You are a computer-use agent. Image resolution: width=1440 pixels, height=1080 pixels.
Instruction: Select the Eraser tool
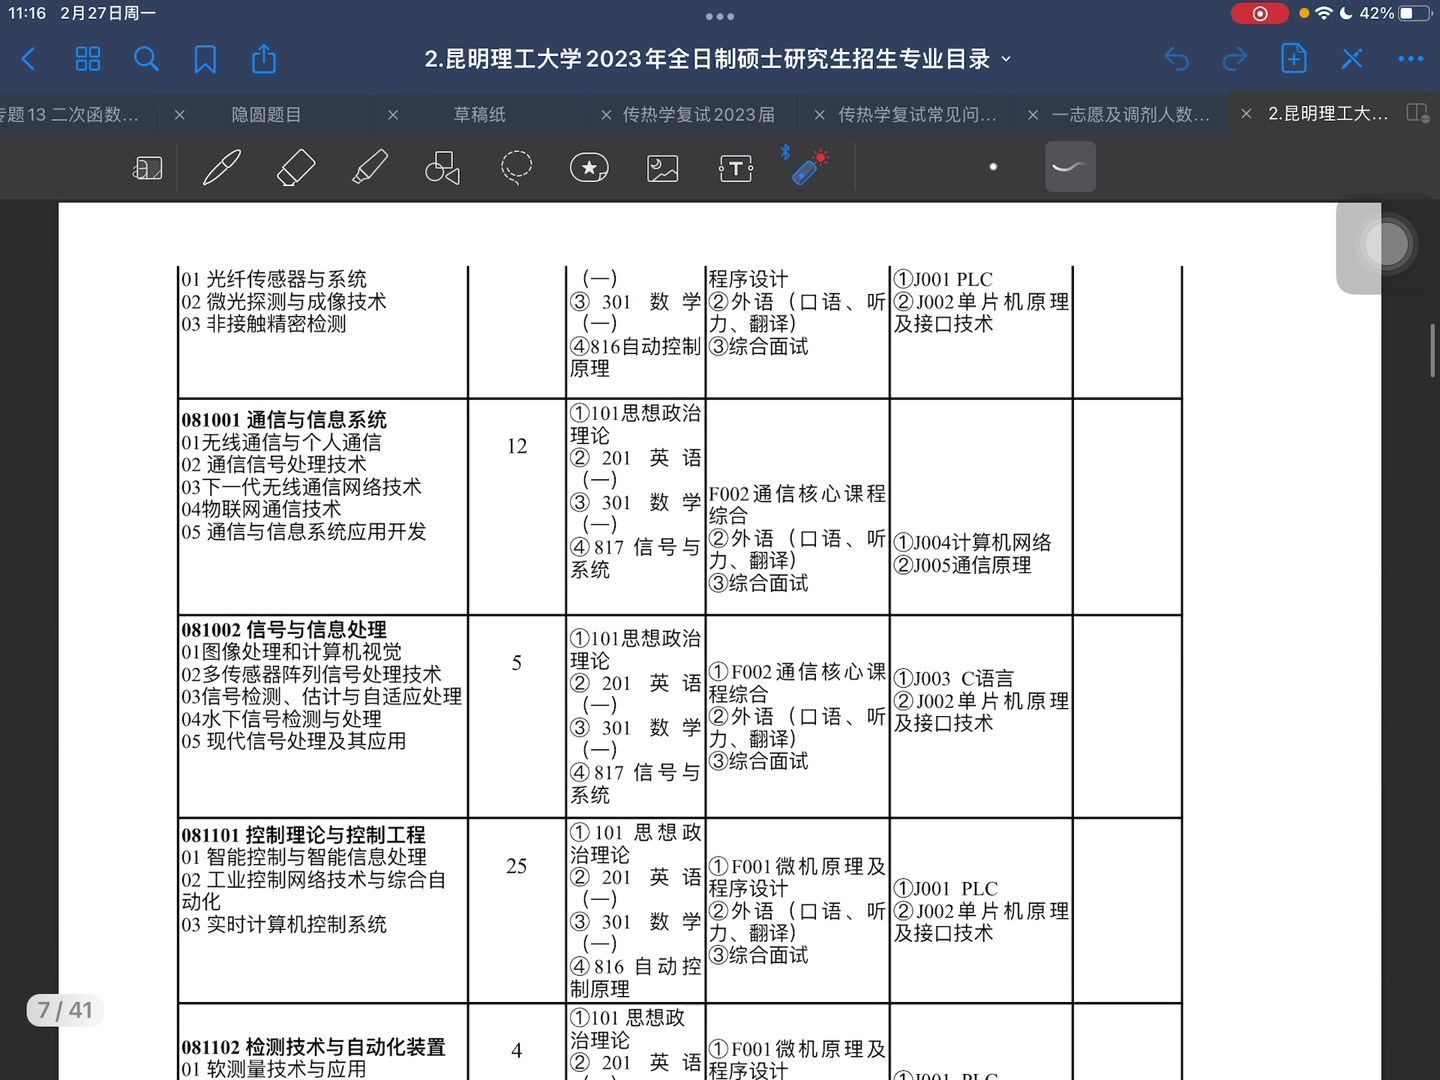coord(295,167)
